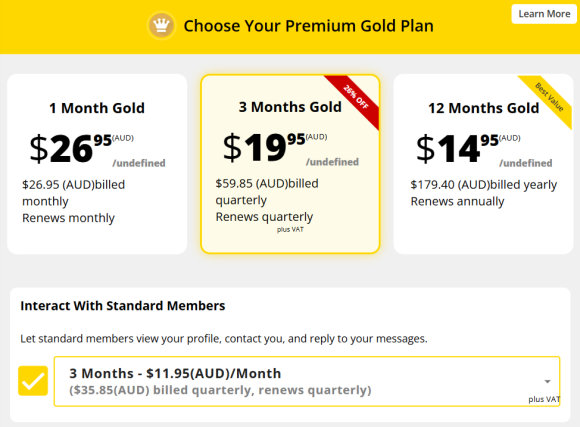
Task: Click the $179.40 billed yearly text
Action: pos(483,184)
